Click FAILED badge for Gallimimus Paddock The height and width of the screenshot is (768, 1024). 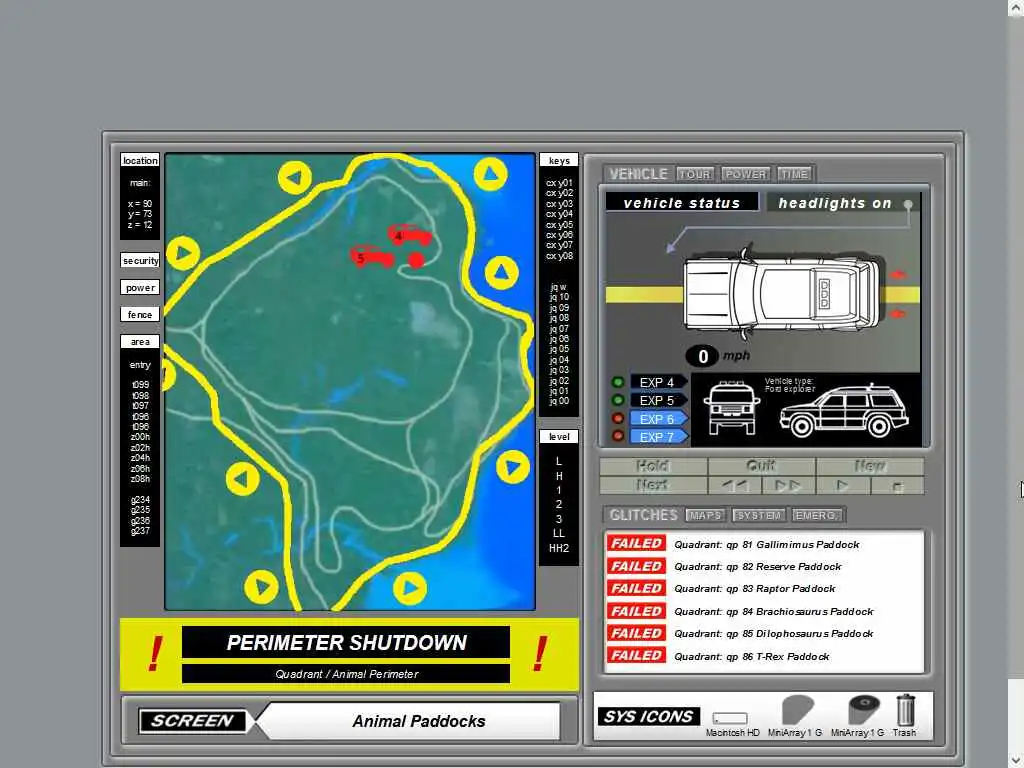636,543
